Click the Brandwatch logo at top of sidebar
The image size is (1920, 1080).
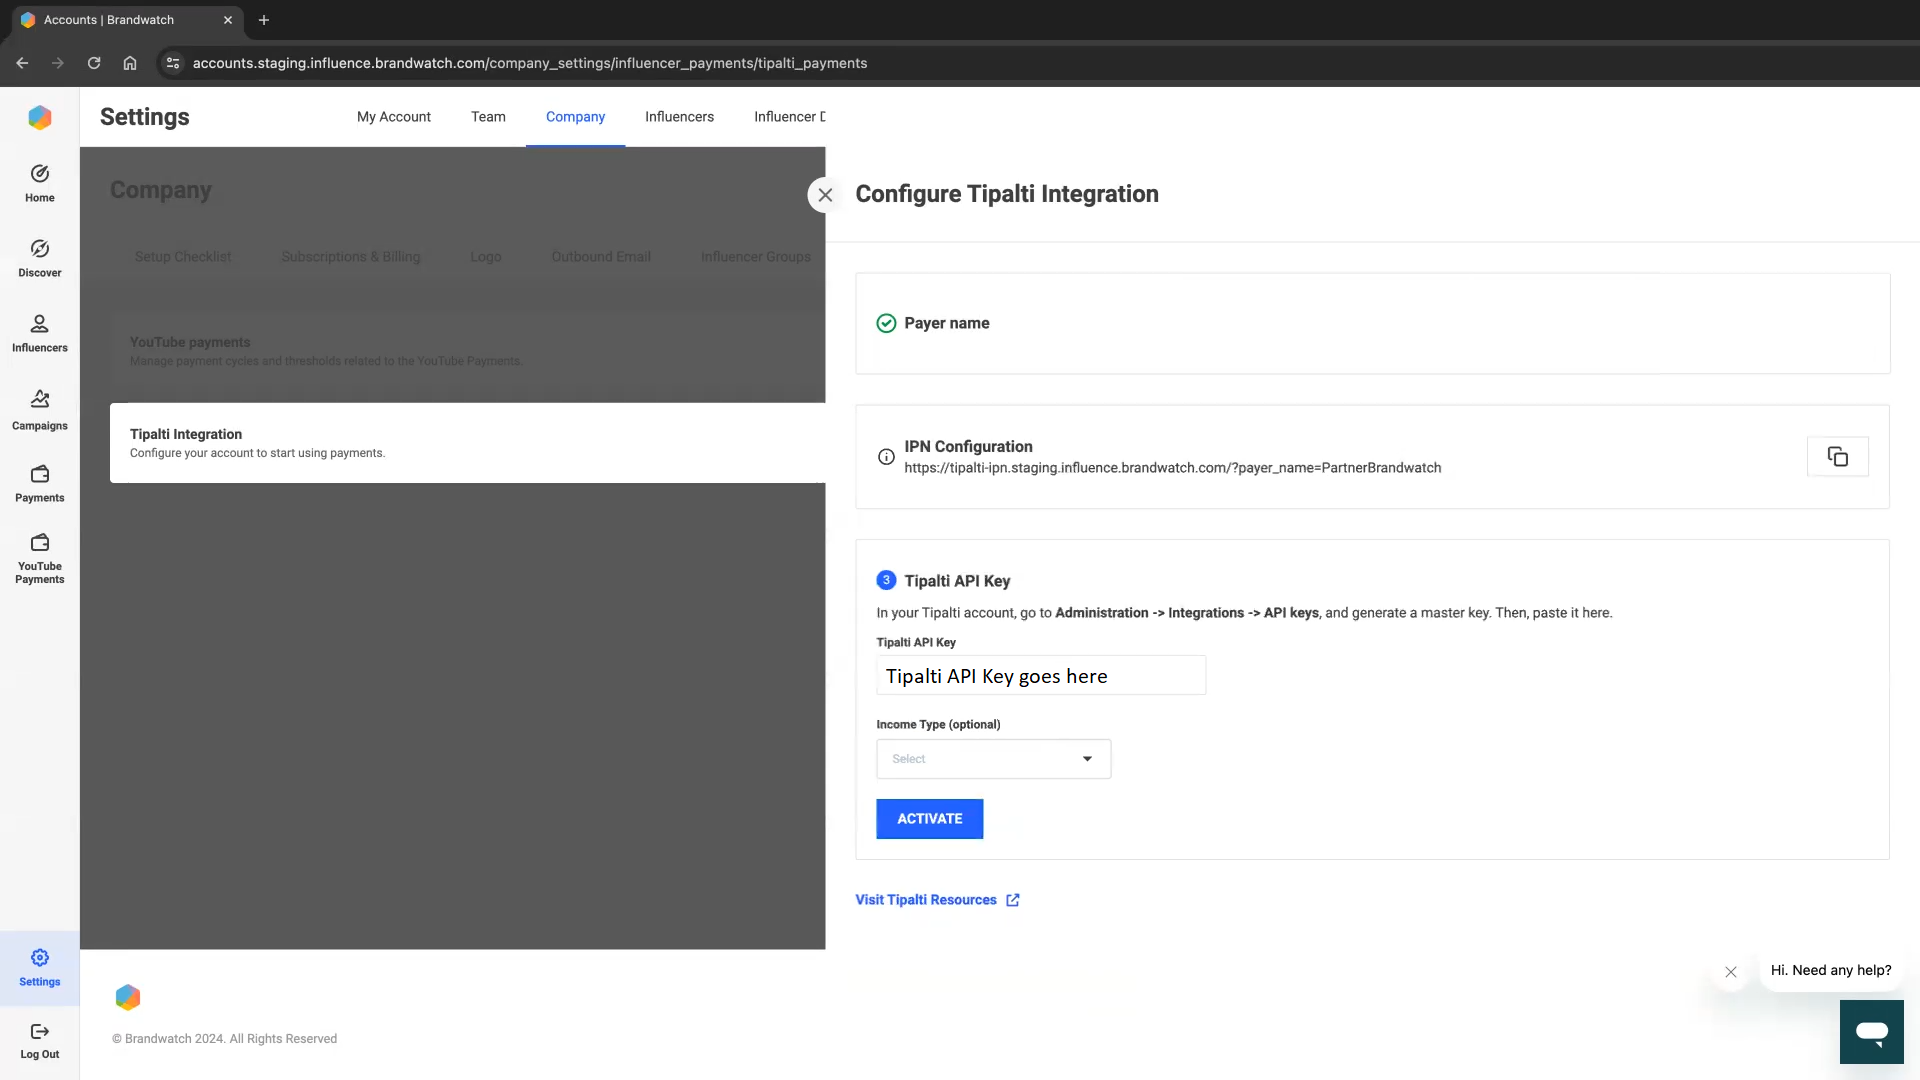[x=40, y=118]
